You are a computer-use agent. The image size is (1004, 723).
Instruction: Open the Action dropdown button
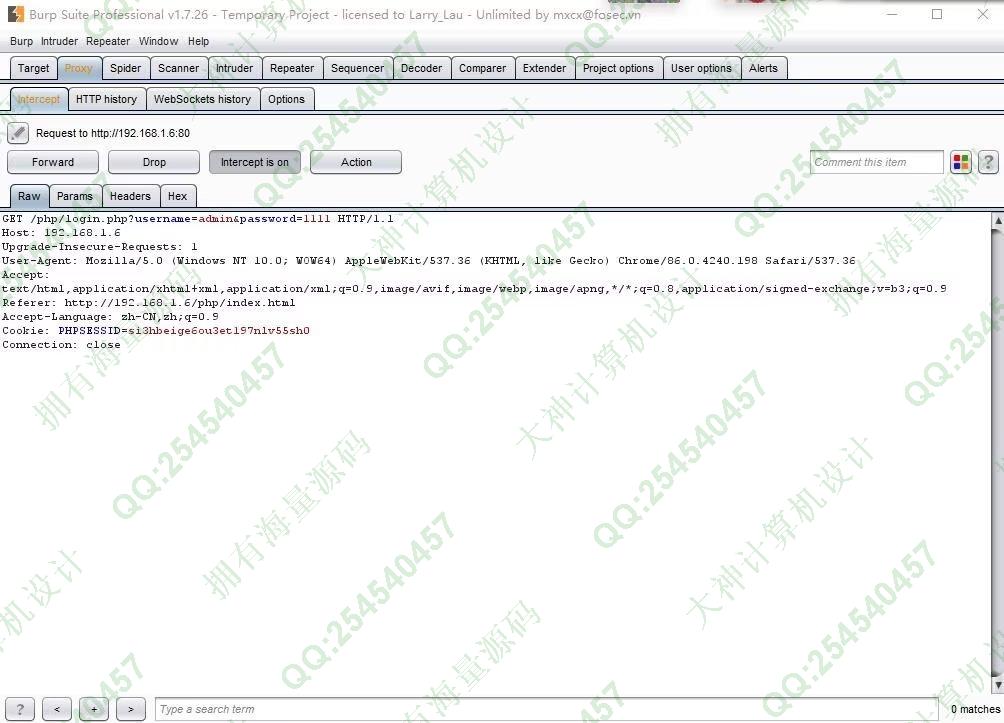coord(356,162)
